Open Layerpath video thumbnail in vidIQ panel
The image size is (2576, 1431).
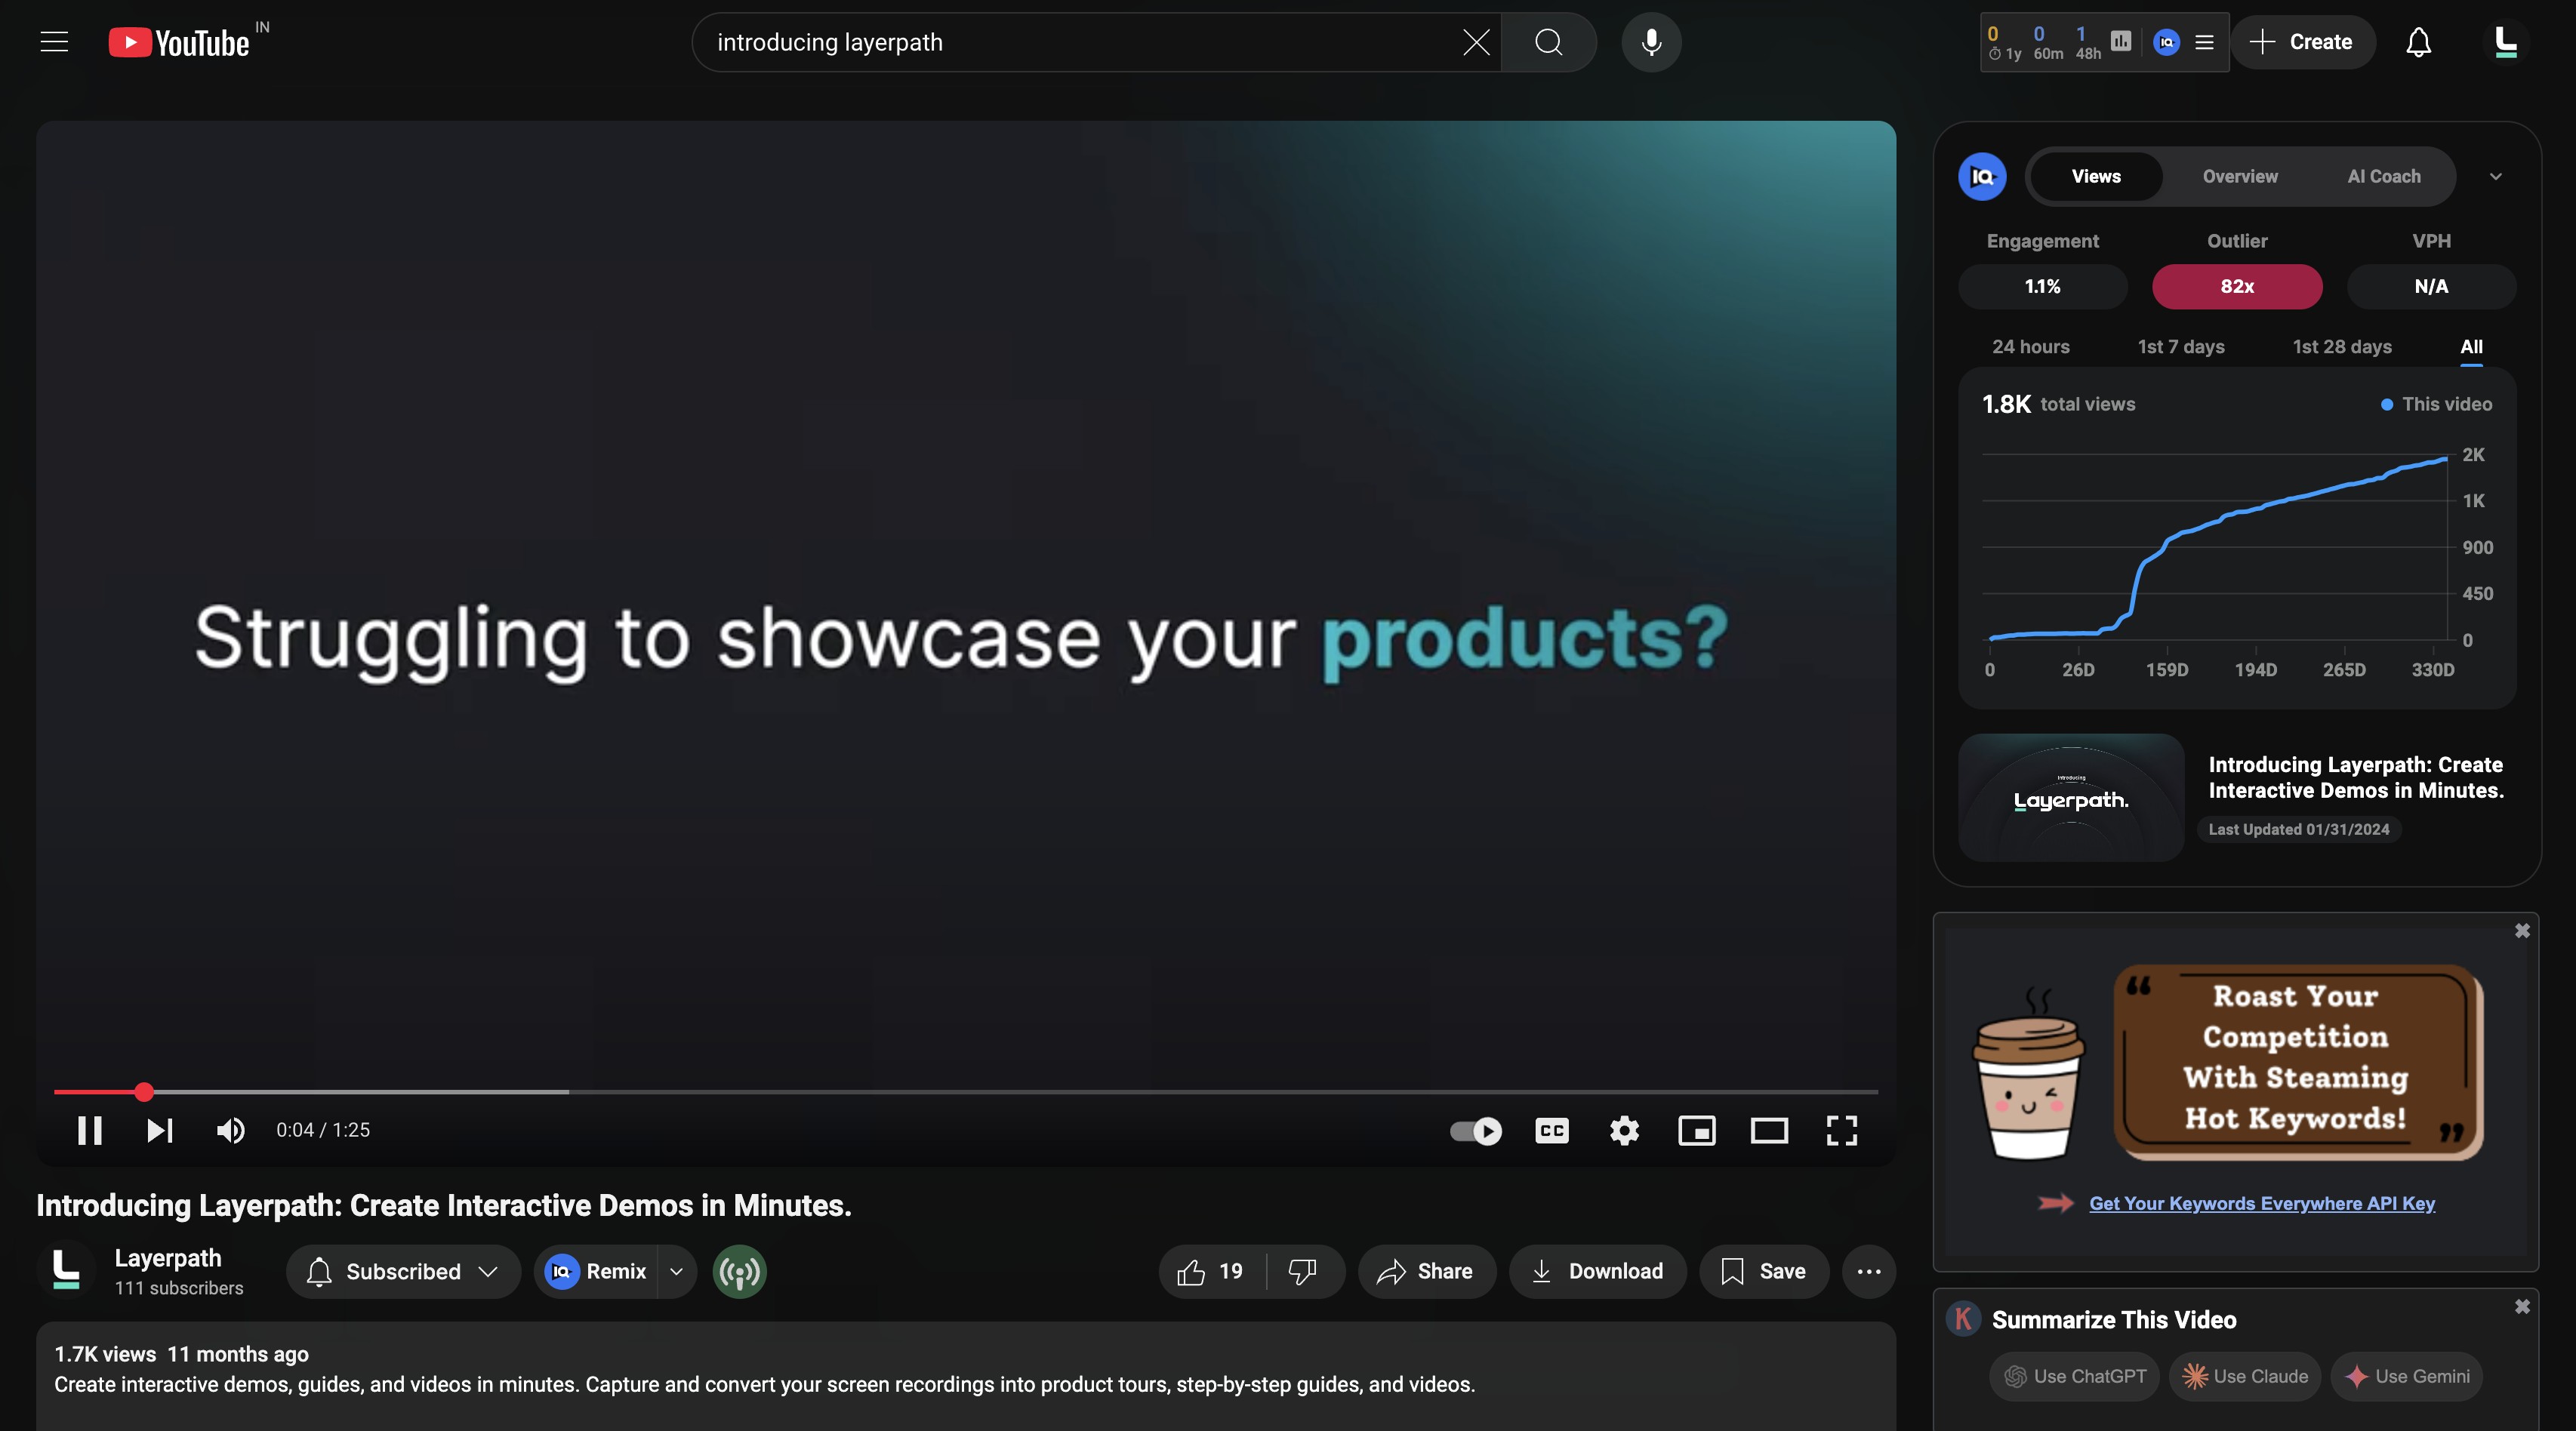pyautogui.click(x=2071, y=797)
